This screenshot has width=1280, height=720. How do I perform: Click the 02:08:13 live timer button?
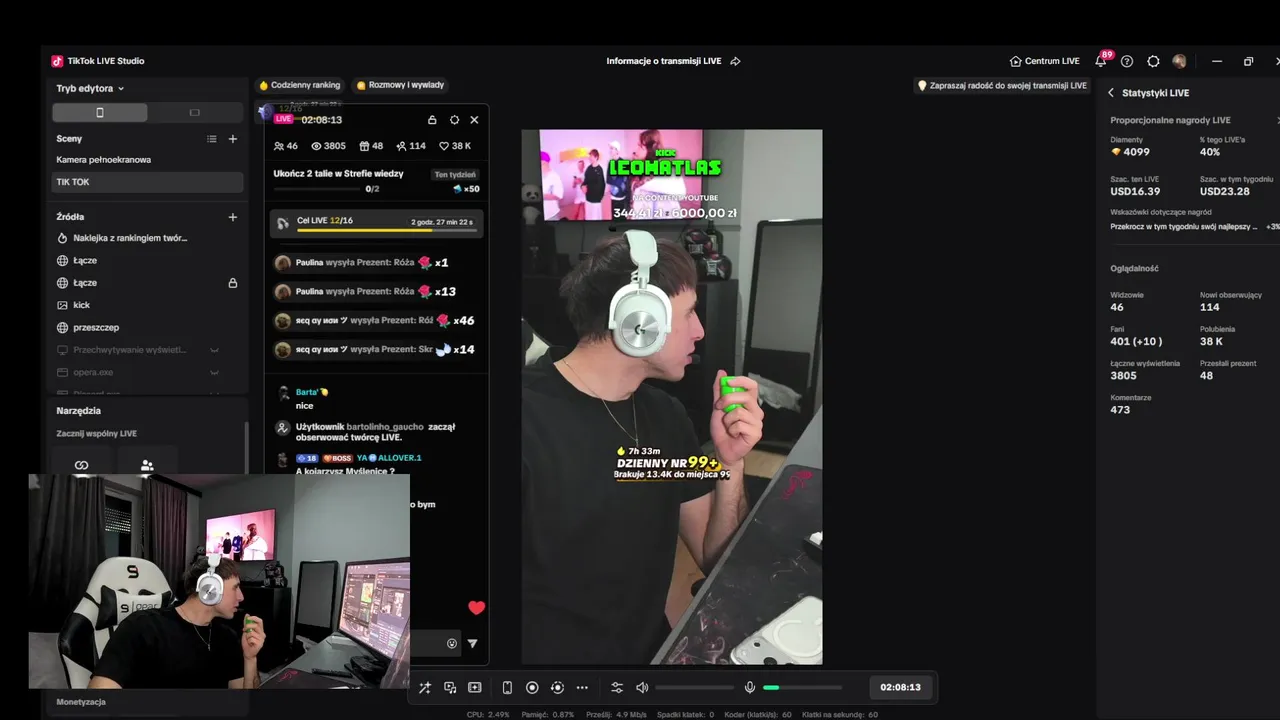click(x=900, y=688)
